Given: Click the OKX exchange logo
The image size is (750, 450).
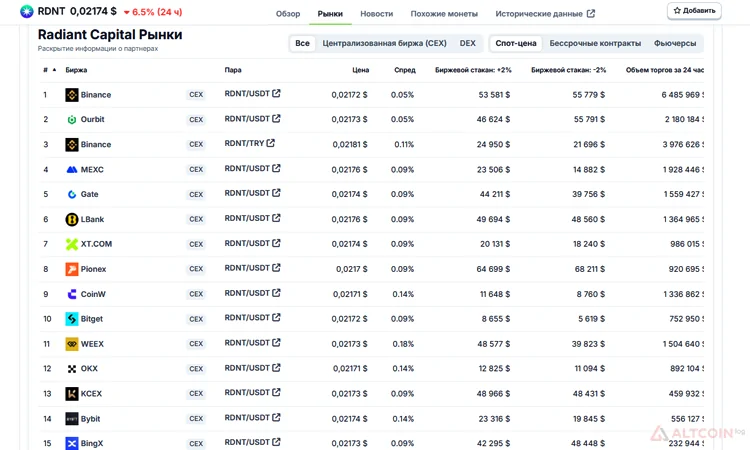Looking at the screenshot, I should coord(72,369).
